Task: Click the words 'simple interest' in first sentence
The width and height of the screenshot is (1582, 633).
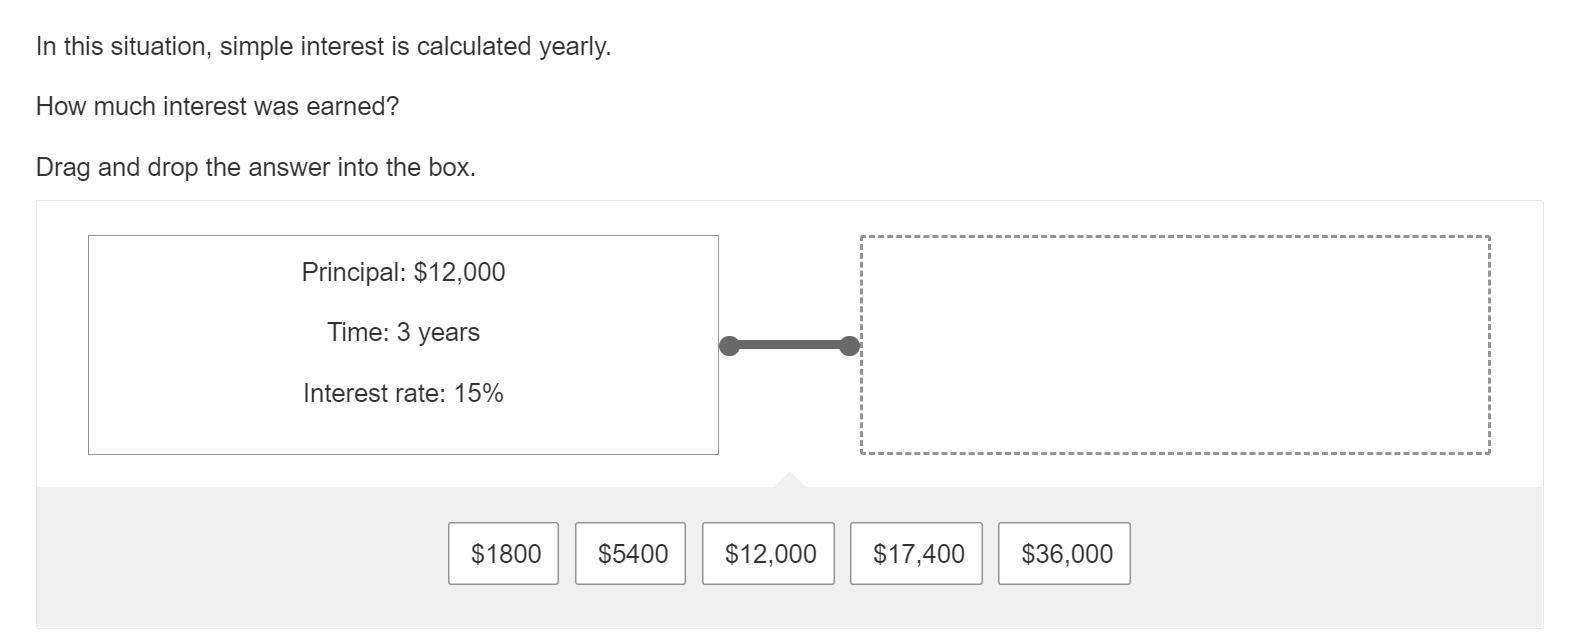Action: (x=302, y=47)
